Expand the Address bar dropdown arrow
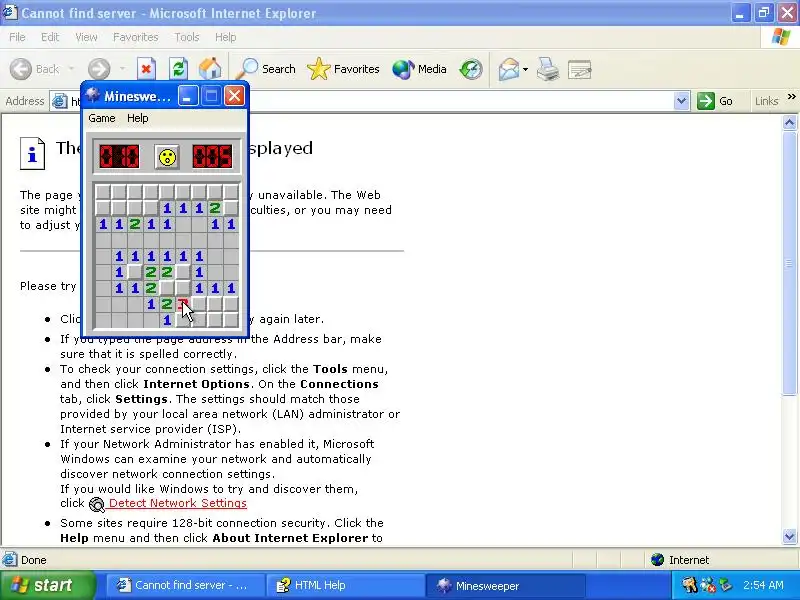 [x=681, y=101]
